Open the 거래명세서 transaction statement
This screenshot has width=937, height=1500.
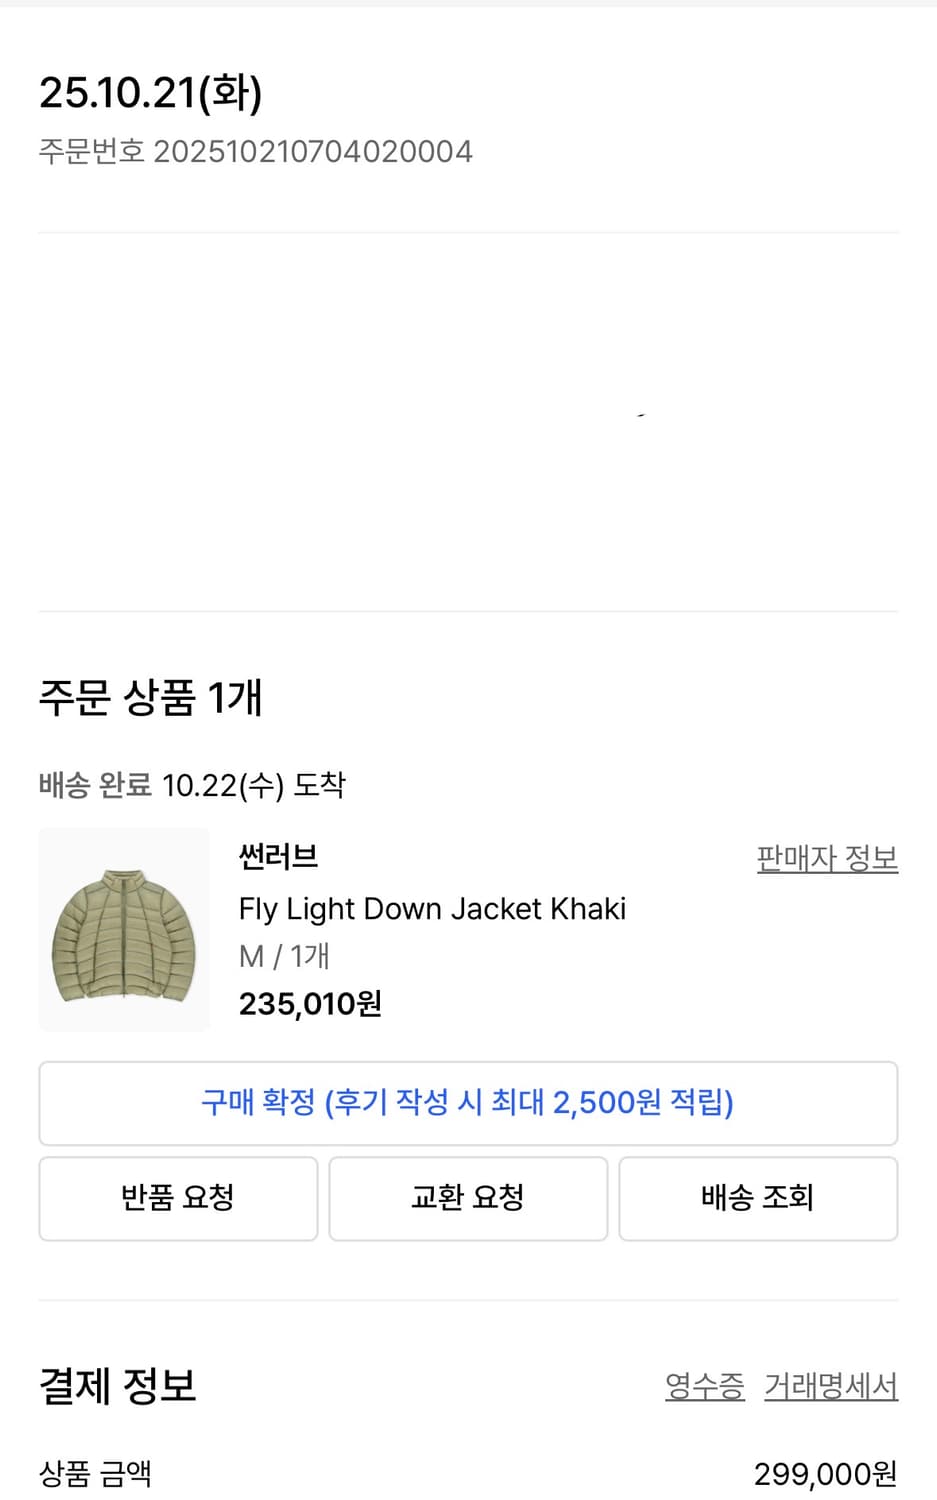click(x=831, y=1386)
